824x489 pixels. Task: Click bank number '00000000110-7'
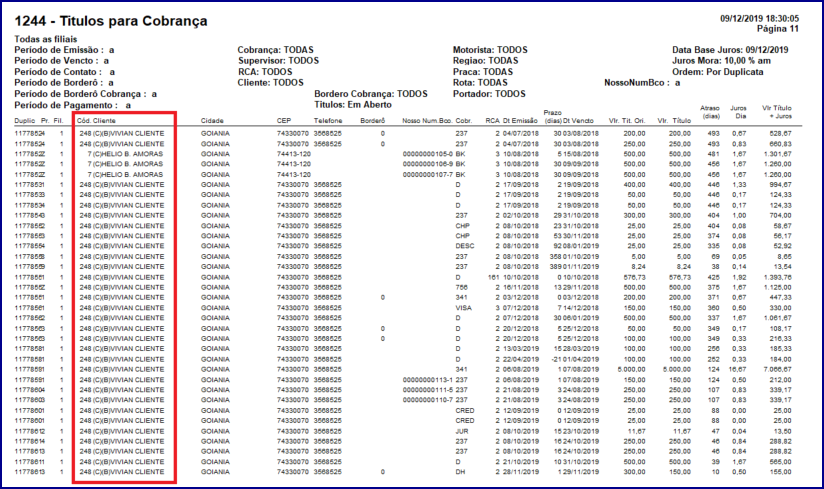pyautogui.click(x=428, y=400)
